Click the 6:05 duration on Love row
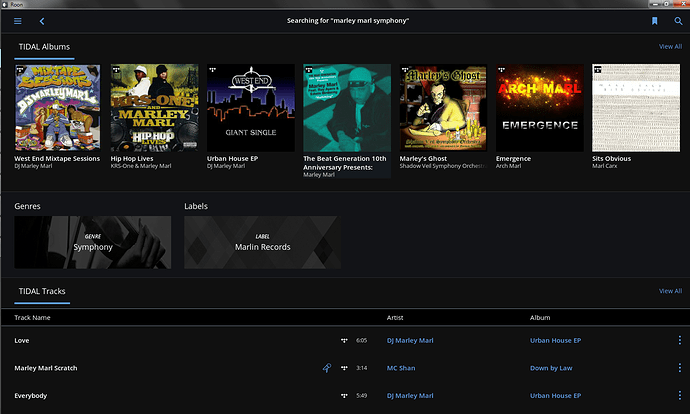Image resolution: width=690 pixels, height=414 pixels. (361, 341)
